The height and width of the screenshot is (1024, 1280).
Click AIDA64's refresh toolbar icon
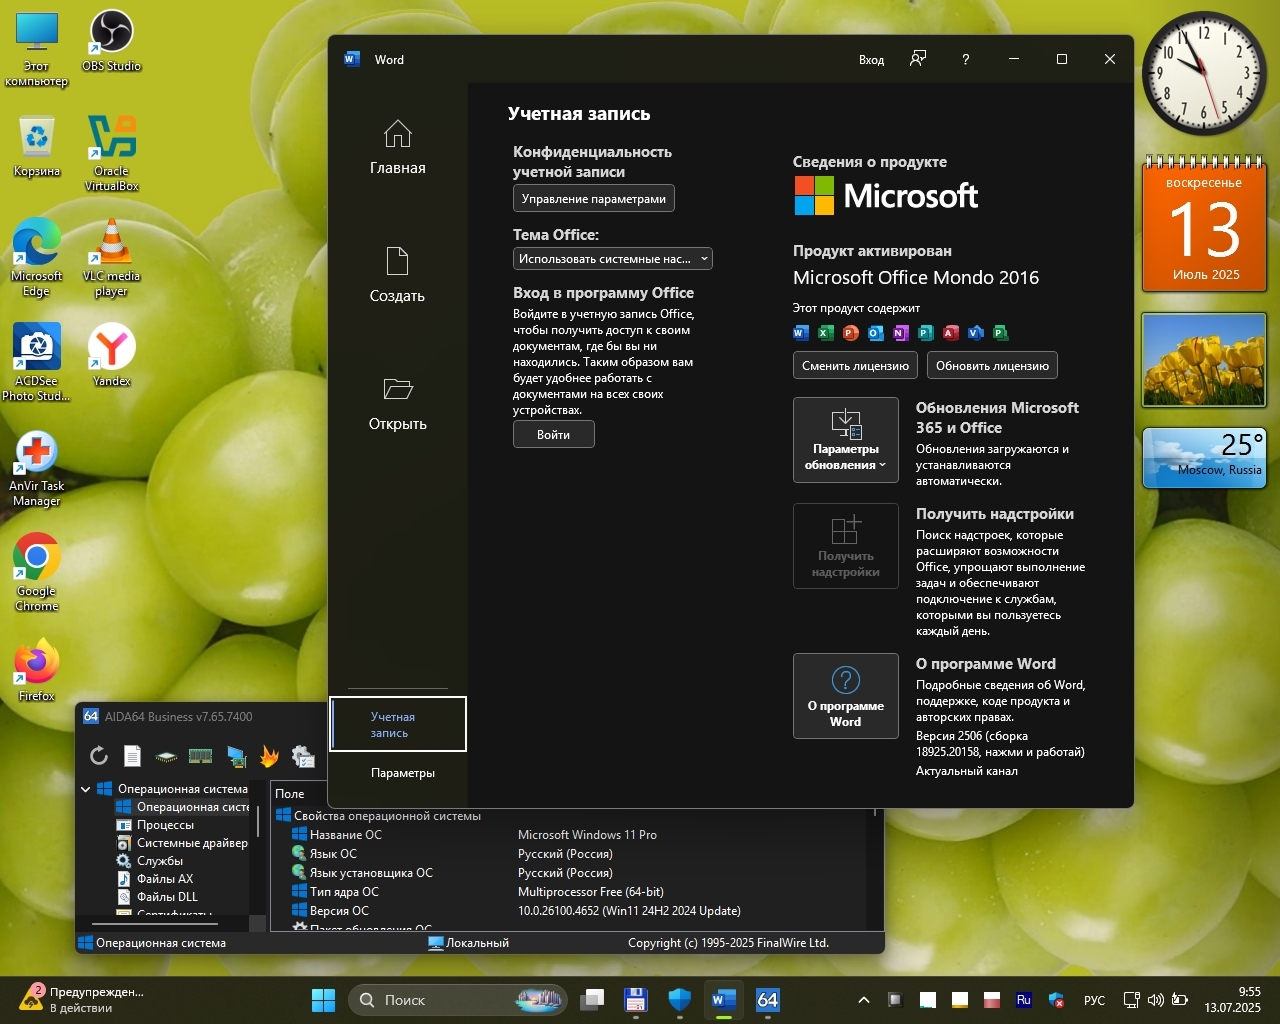tap(98, 756)
